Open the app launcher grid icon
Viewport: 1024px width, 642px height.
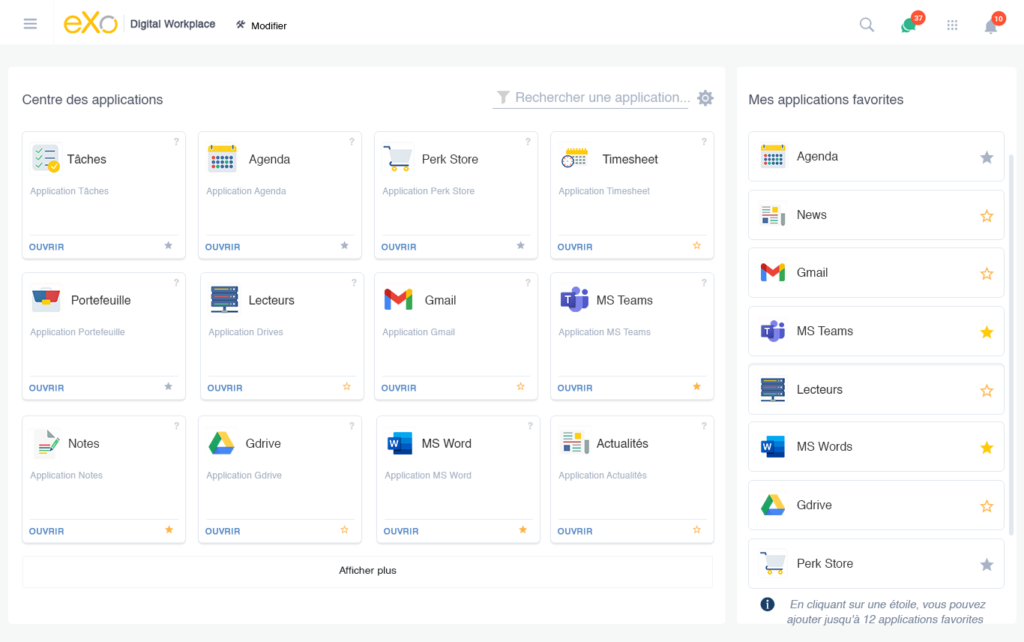pyautogui.click(x=952, y=25)
